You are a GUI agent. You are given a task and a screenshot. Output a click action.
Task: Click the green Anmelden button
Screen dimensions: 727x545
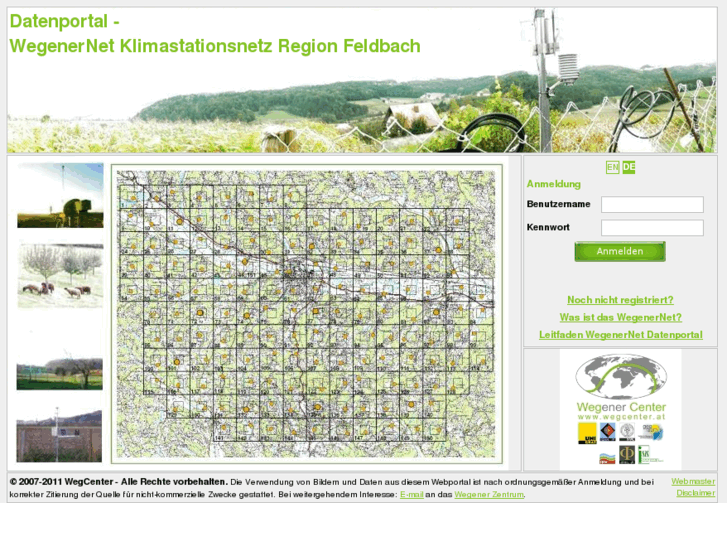620,251
